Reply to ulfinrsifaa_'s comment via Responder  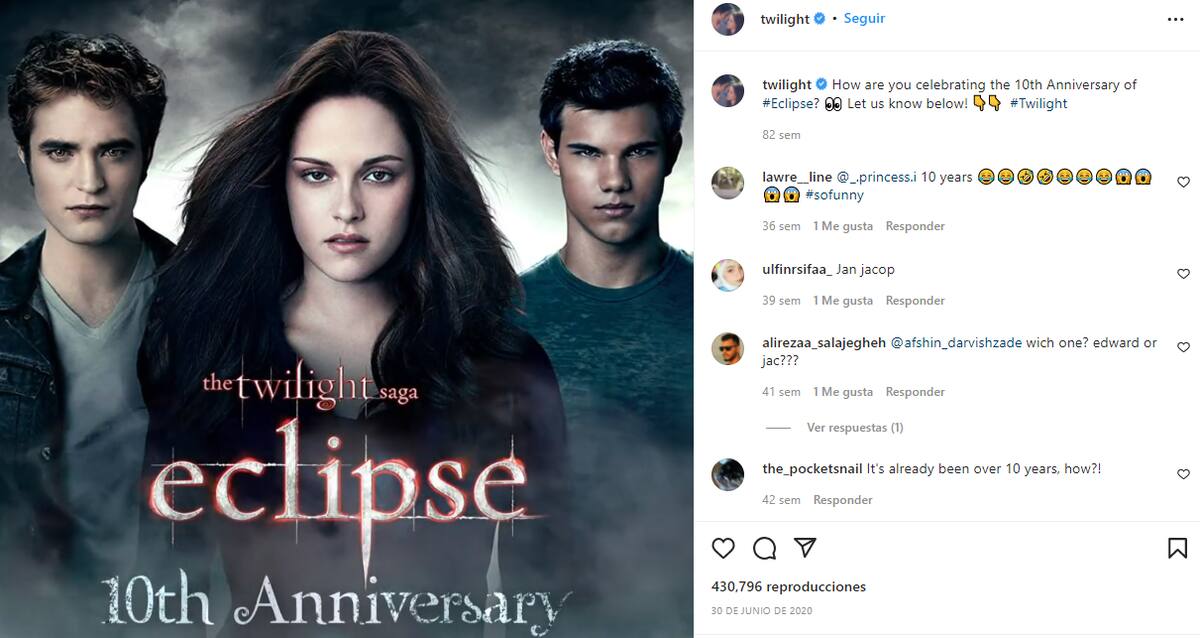click(x=915, y=300)
